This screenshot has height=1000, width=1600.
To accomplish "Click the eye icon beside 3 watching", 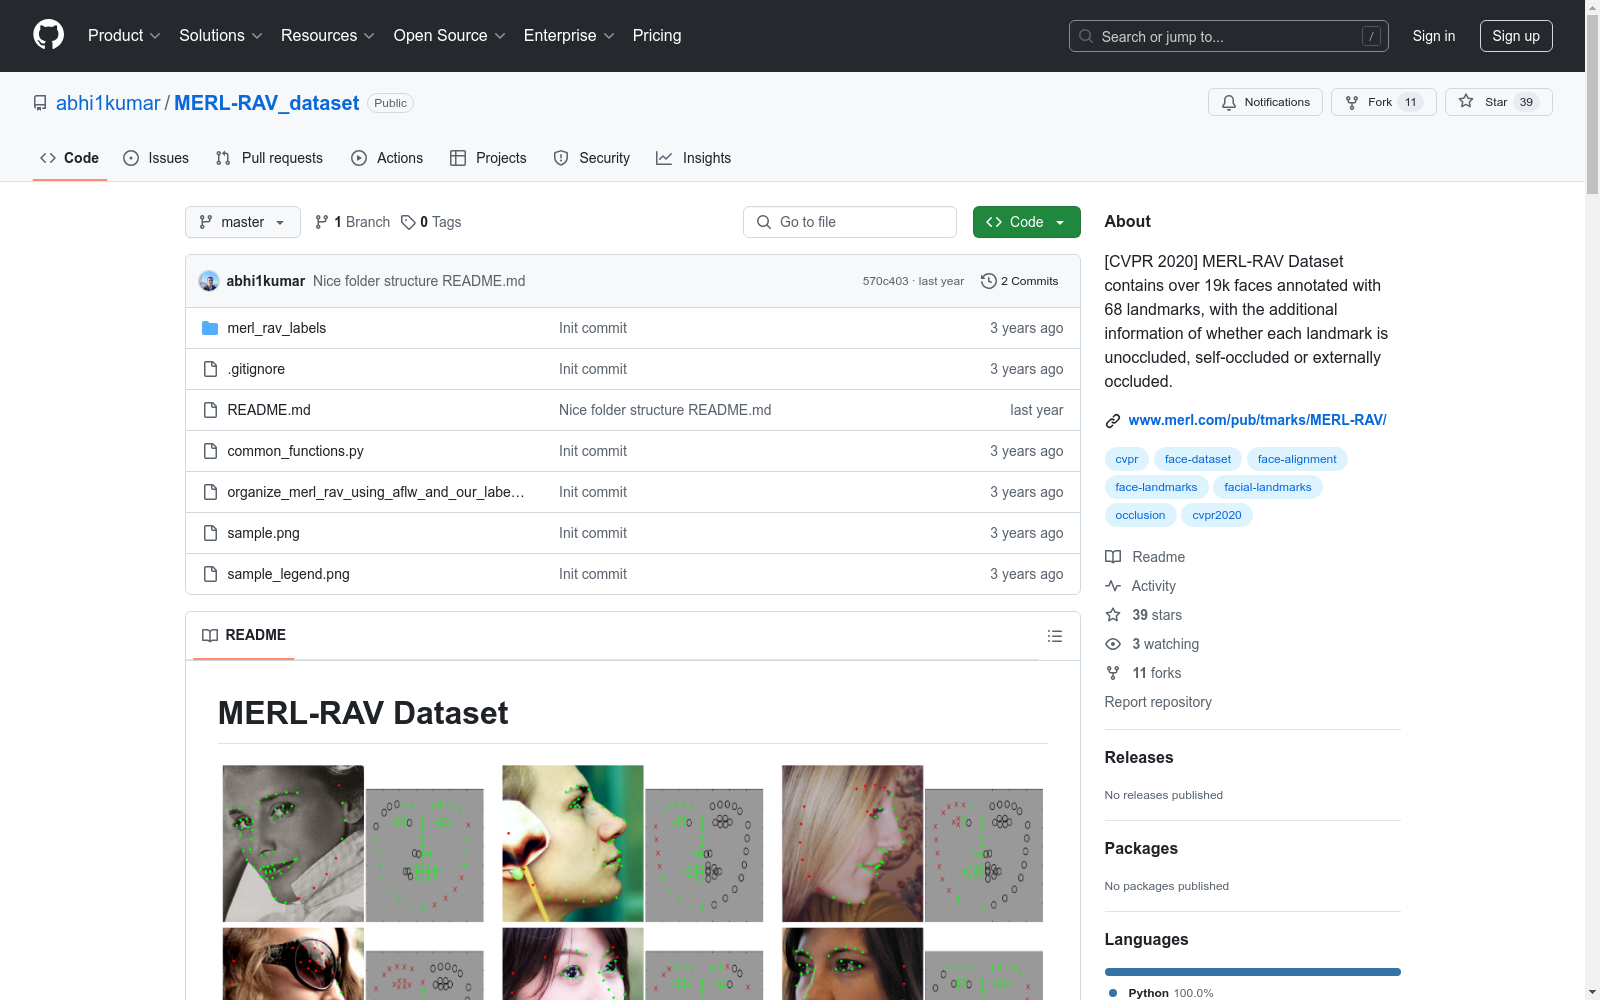I will (1113, 644).
